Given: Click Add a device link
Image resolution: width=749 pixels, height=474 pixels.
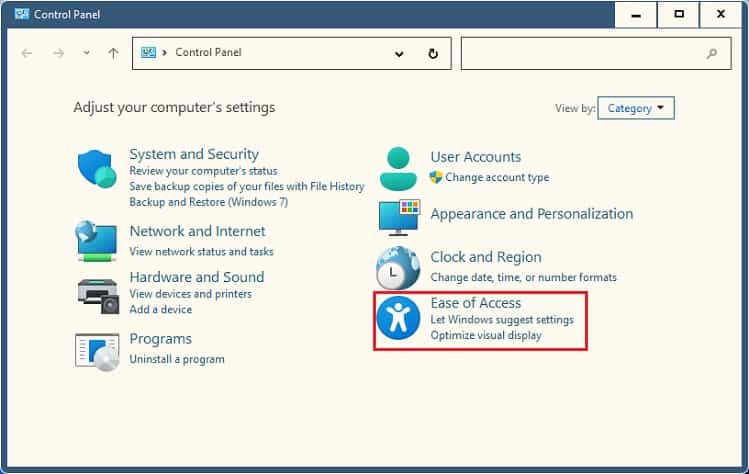Looking at the screenshot, I should [160, 310].
